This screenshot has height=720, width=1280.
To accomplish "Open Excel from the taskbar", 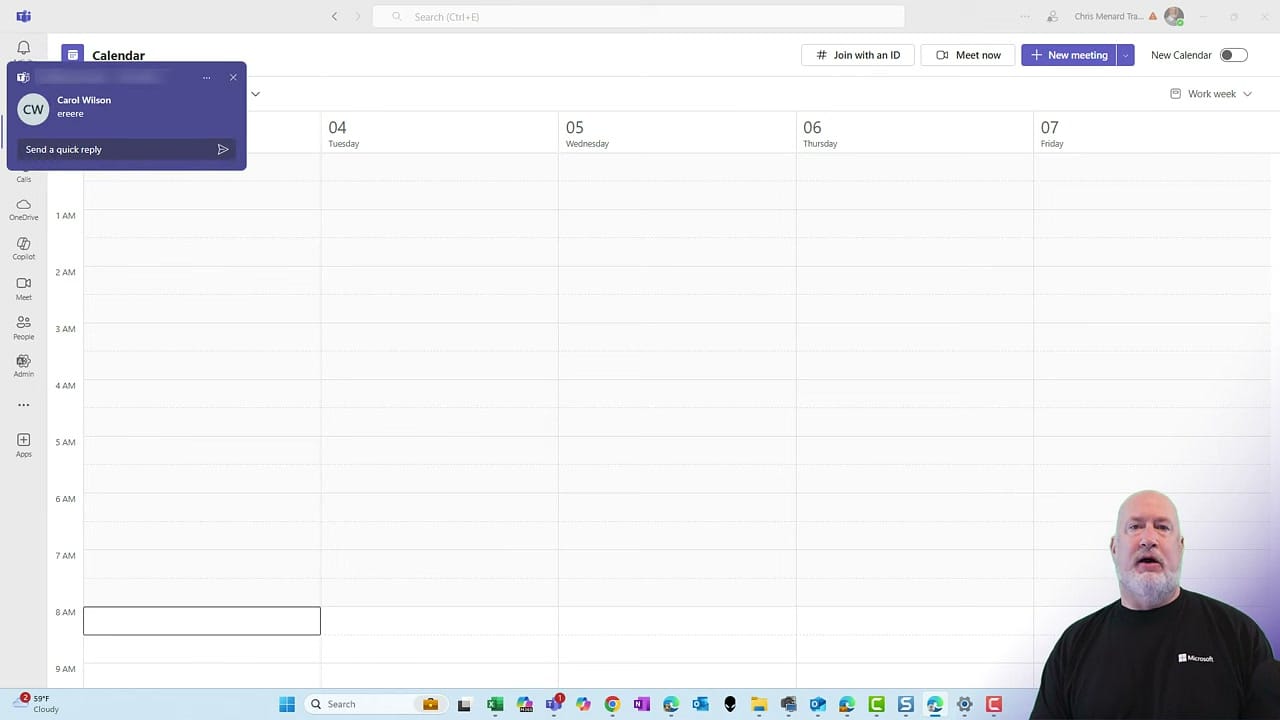I will point(495,704).
